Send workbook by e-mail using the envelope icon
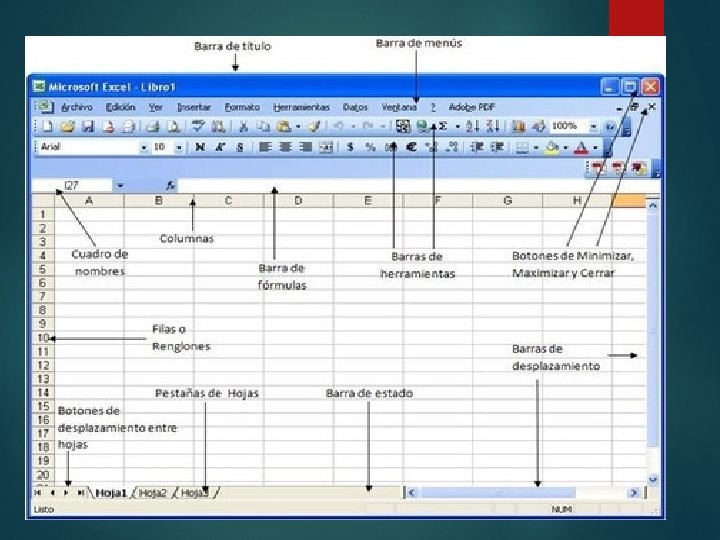Viewport: 720px width, 540px height. (129, 126)
